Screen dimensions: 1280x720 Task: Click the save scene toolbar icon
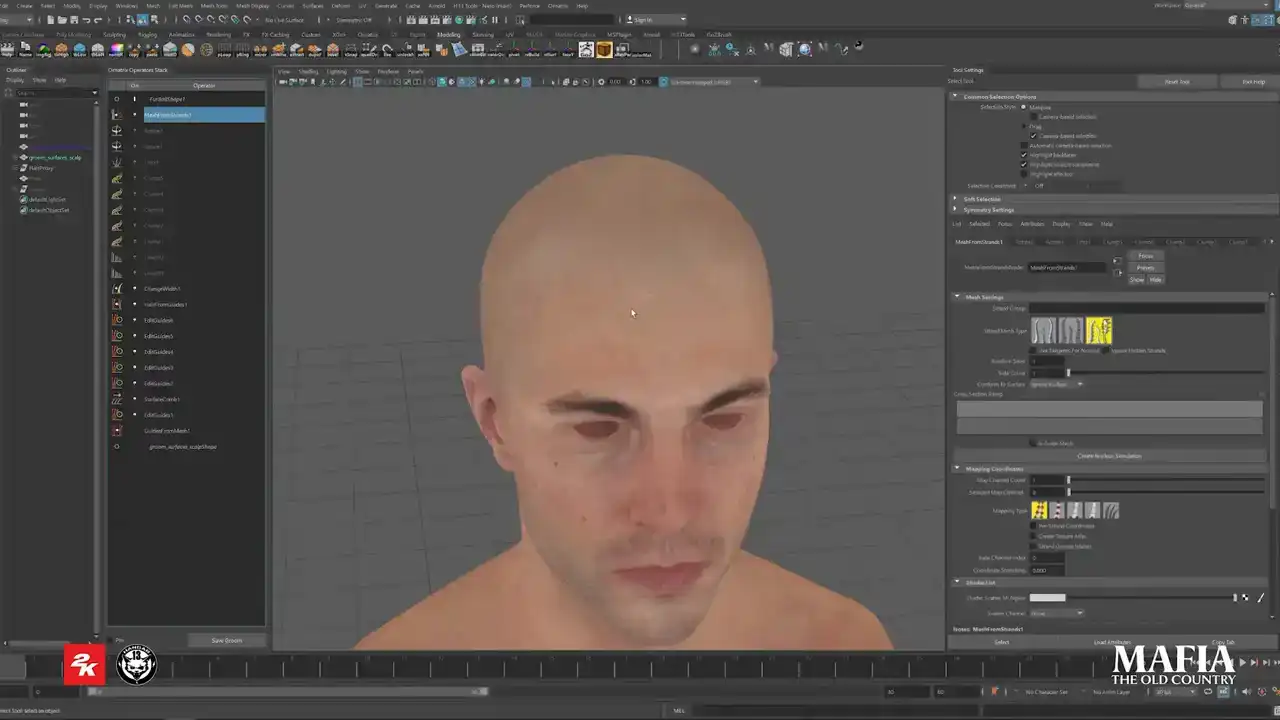pos(76,20)
